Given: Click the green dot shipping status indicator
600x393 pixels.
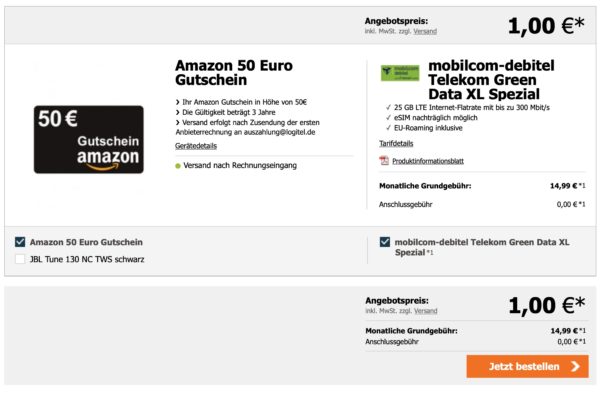Looking at the screenshot, I should (x=178, y=166).
